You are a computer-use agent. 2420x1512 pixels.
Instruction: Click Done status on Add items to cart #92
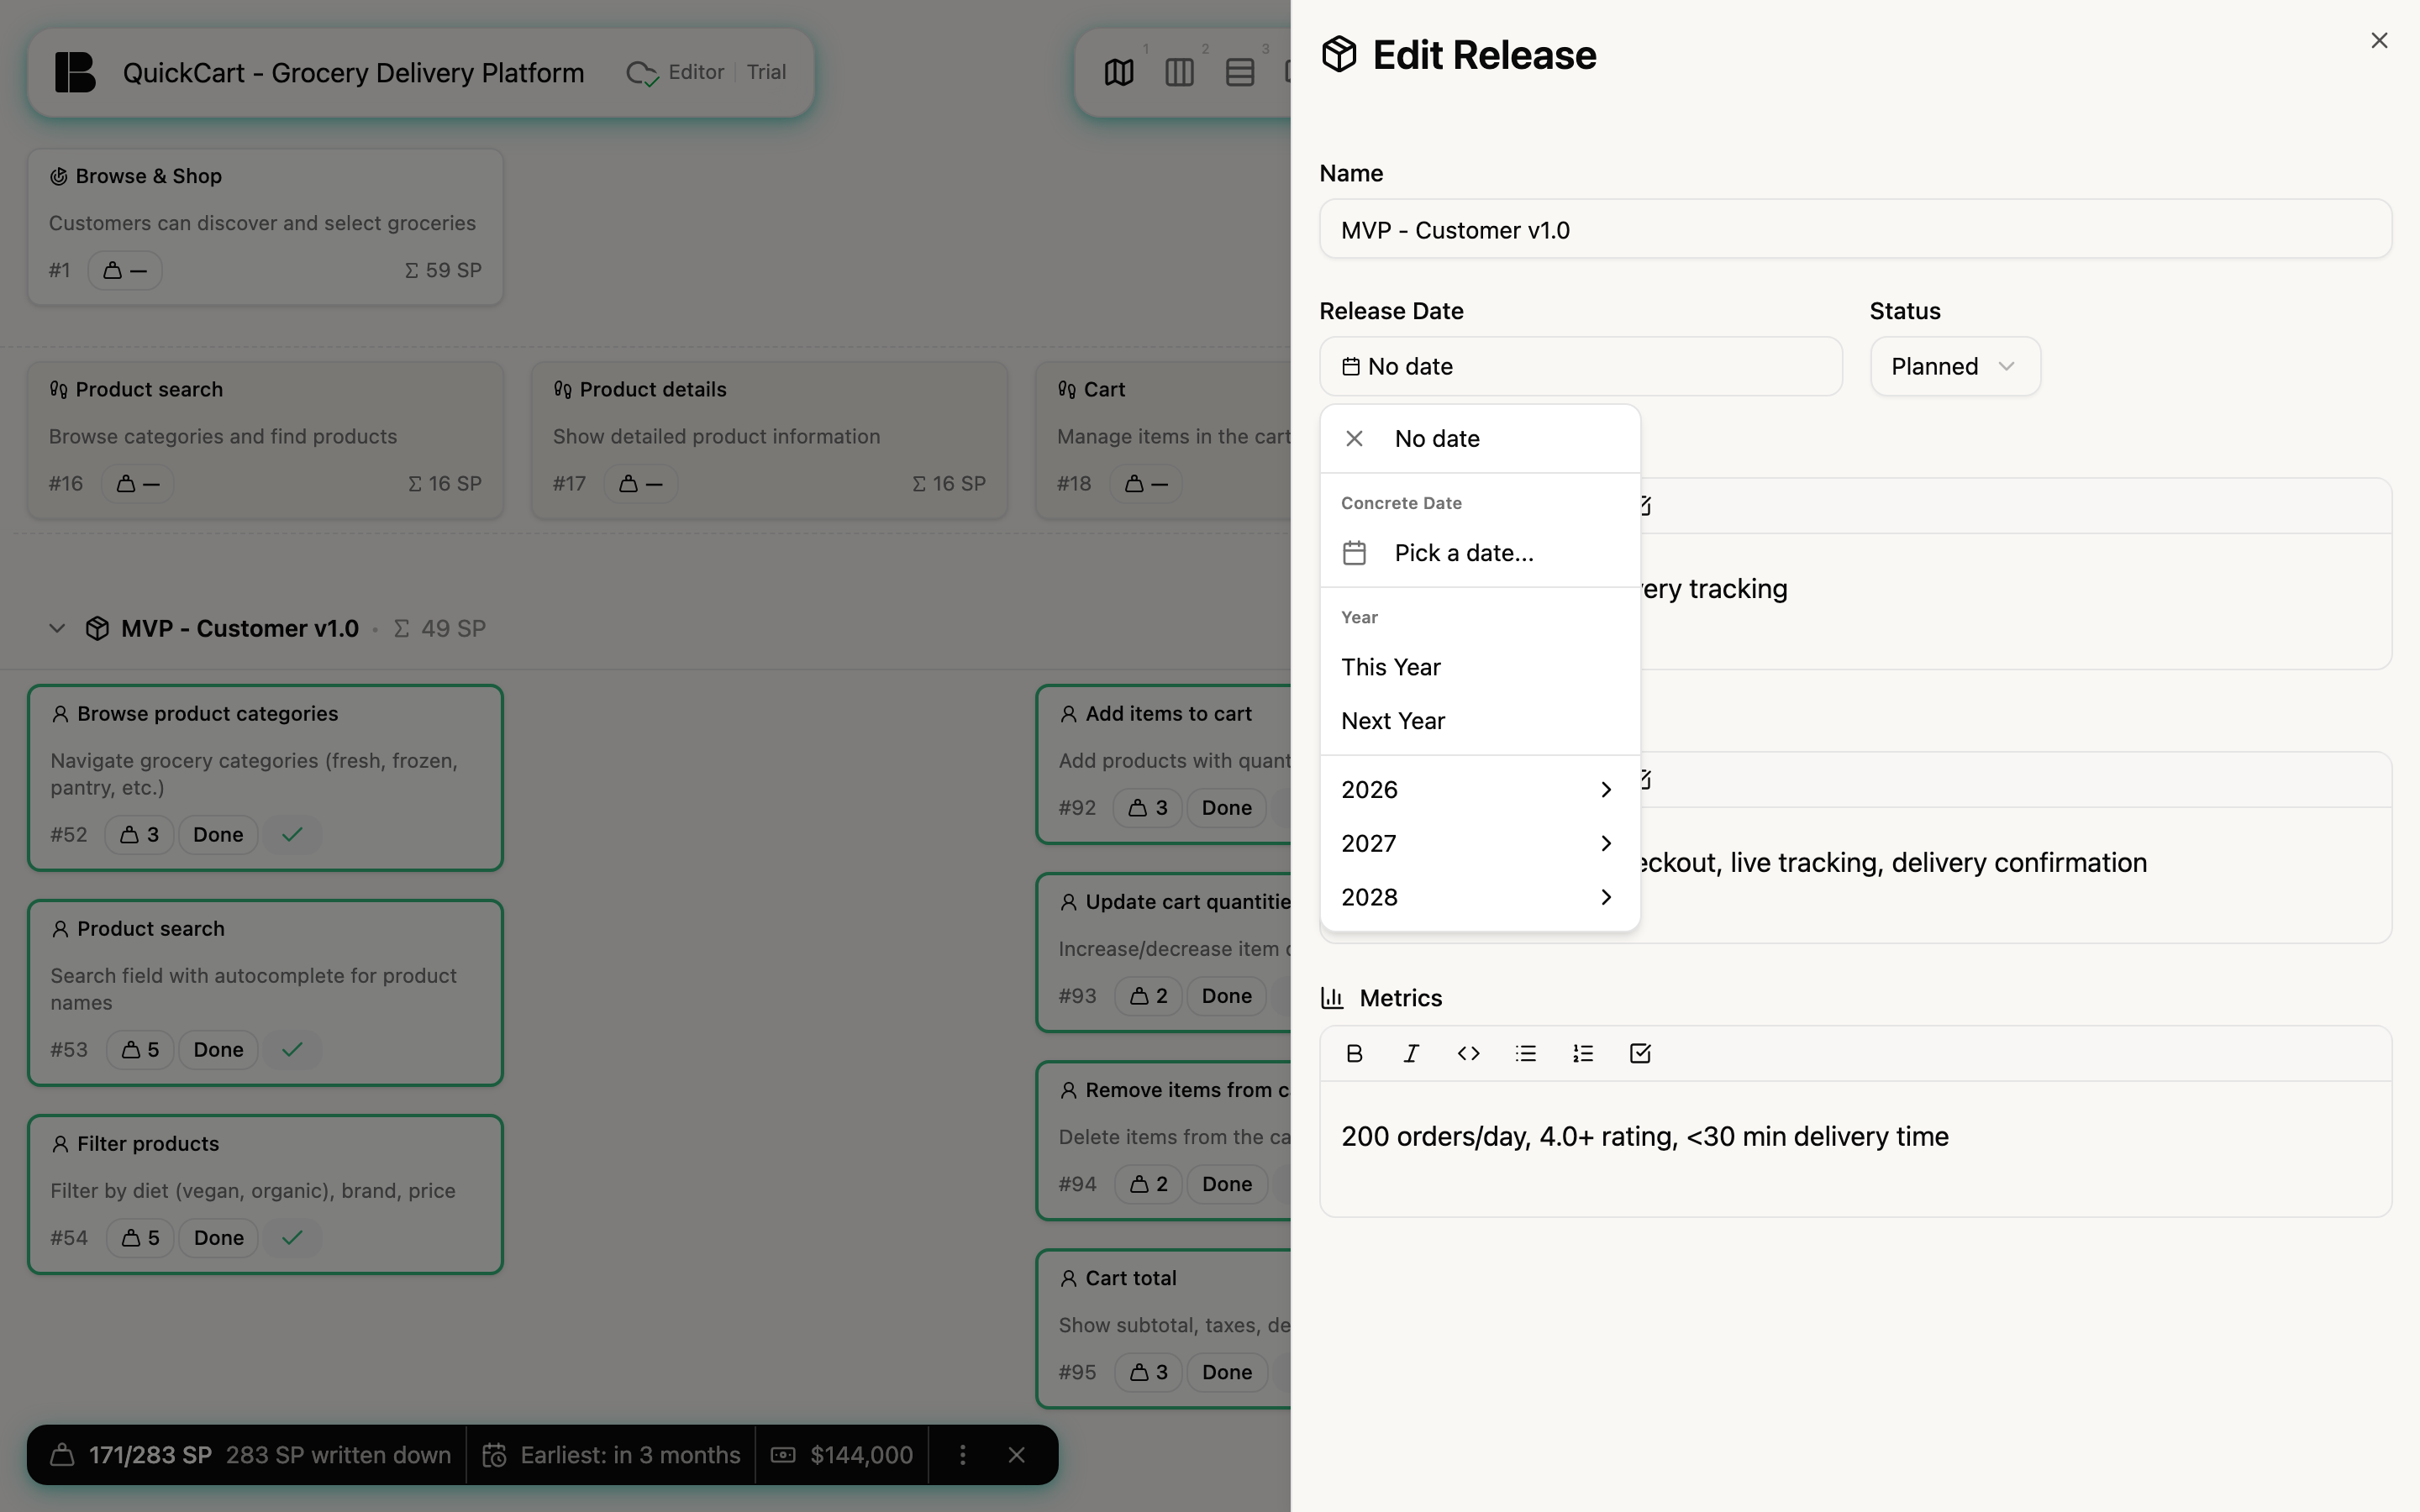coord(1227,807)
